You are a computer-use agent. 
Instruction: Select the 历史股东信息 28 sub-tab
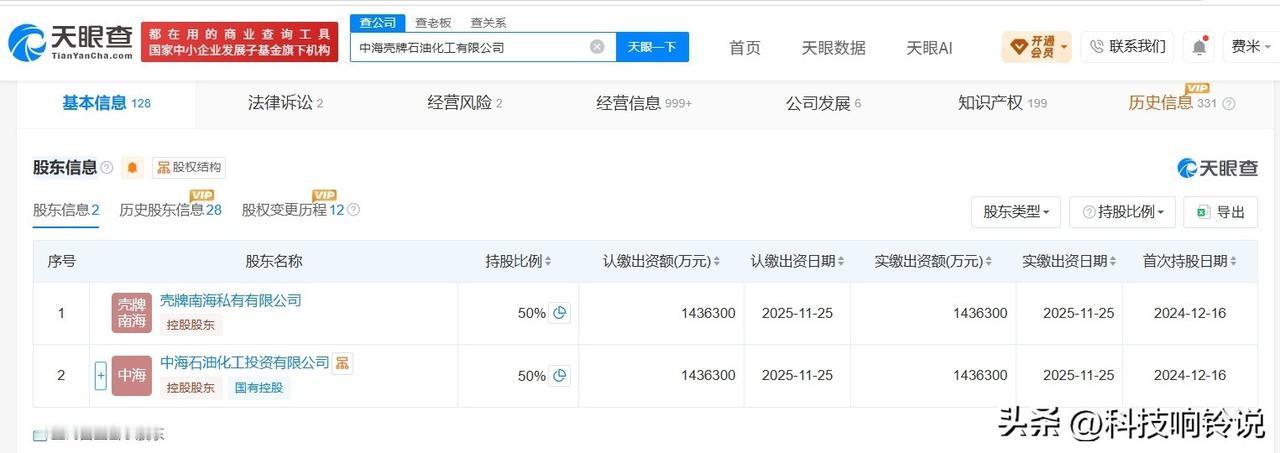170,210
